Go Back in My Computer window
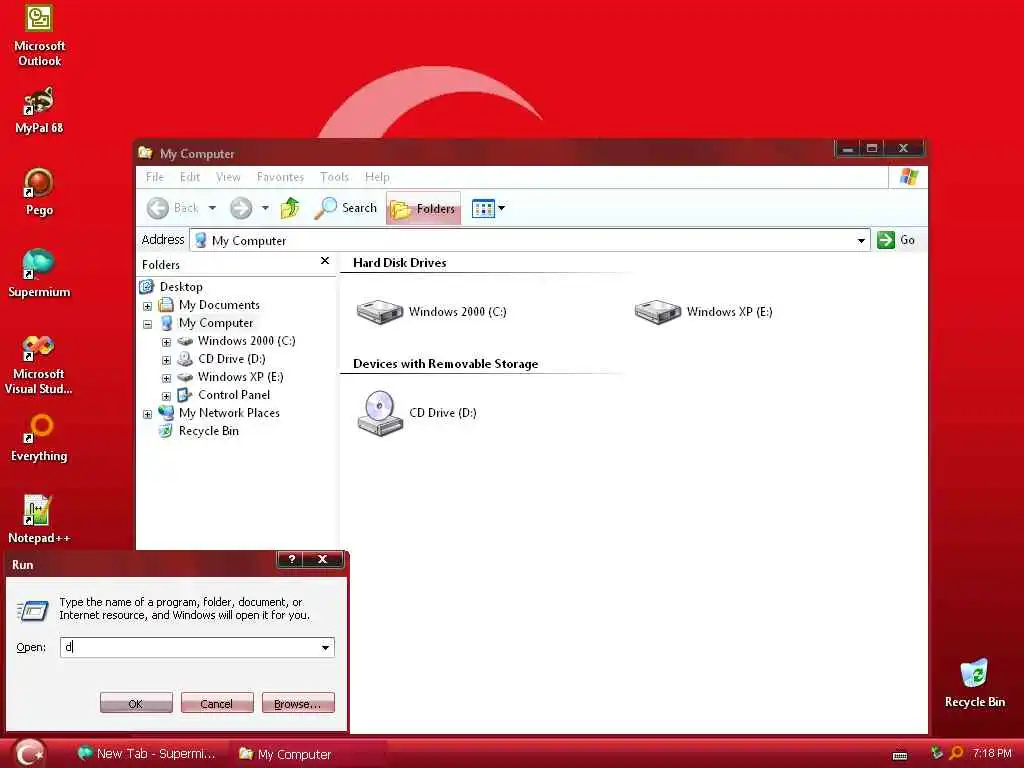This screenshot has height=768, width=1024. click(172, 208)
